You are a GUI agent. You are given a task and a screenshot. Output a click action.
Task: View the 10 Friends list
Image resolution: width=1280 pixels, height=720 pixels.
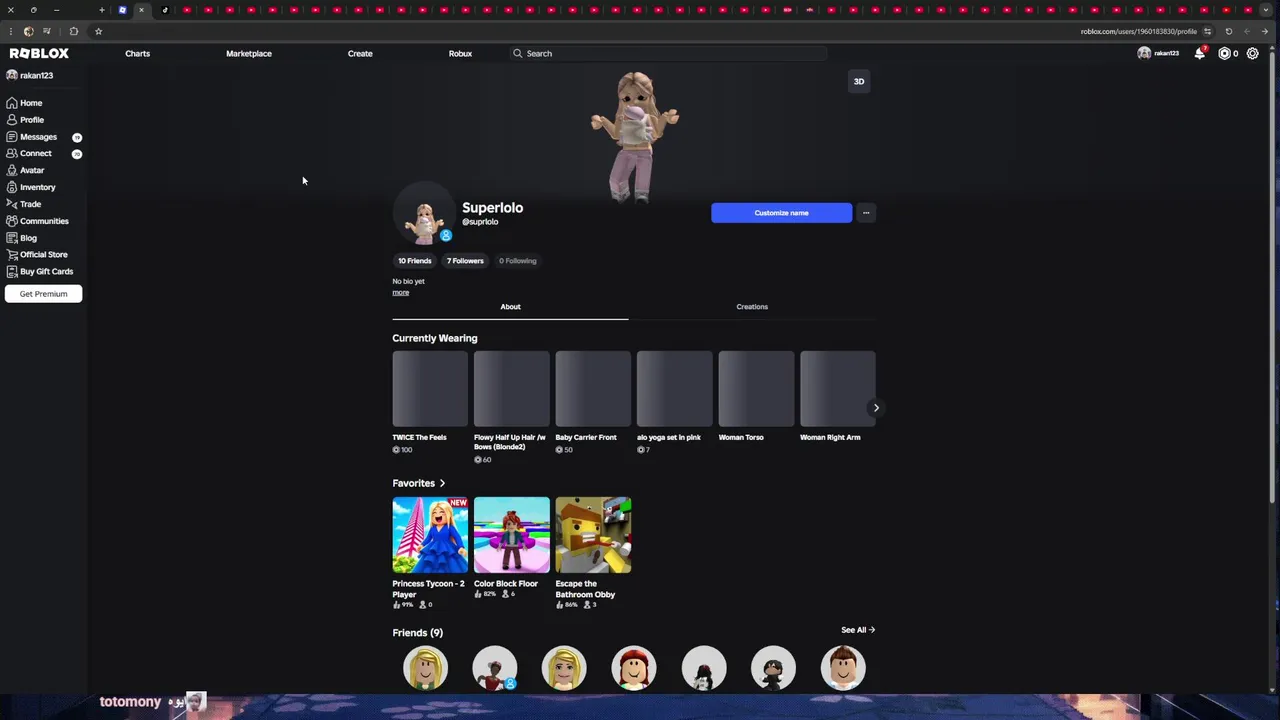coord(415,261)
